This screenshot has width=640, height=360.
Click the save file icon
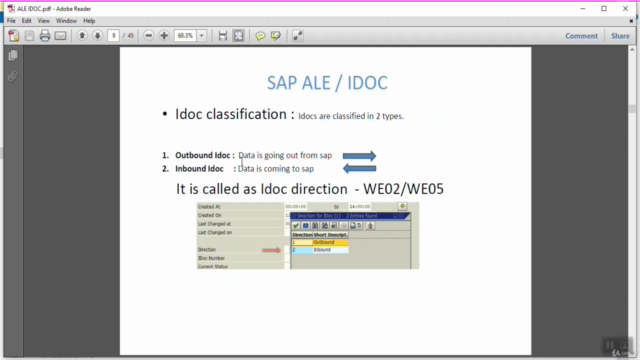29,36
